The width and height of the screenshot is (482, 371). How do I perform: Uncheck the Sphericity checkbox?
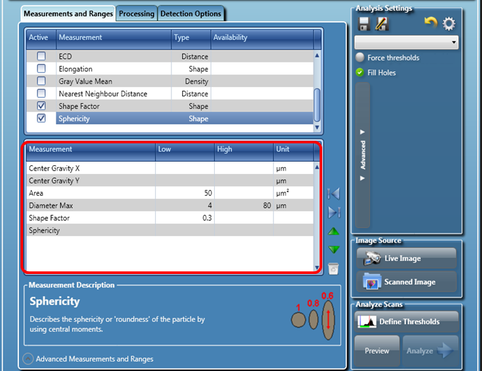tap(41, 118)
